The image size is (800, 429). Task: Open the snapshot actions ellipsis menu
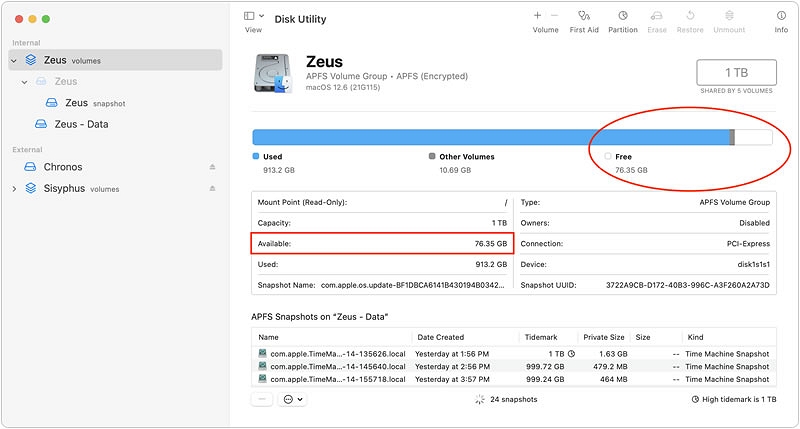coord(293,399)
